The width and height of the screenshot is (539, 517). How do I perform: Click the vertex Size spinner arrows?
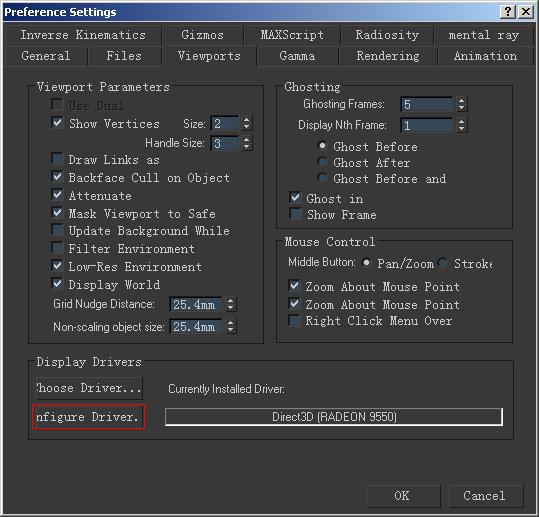[x=246, y=123]
